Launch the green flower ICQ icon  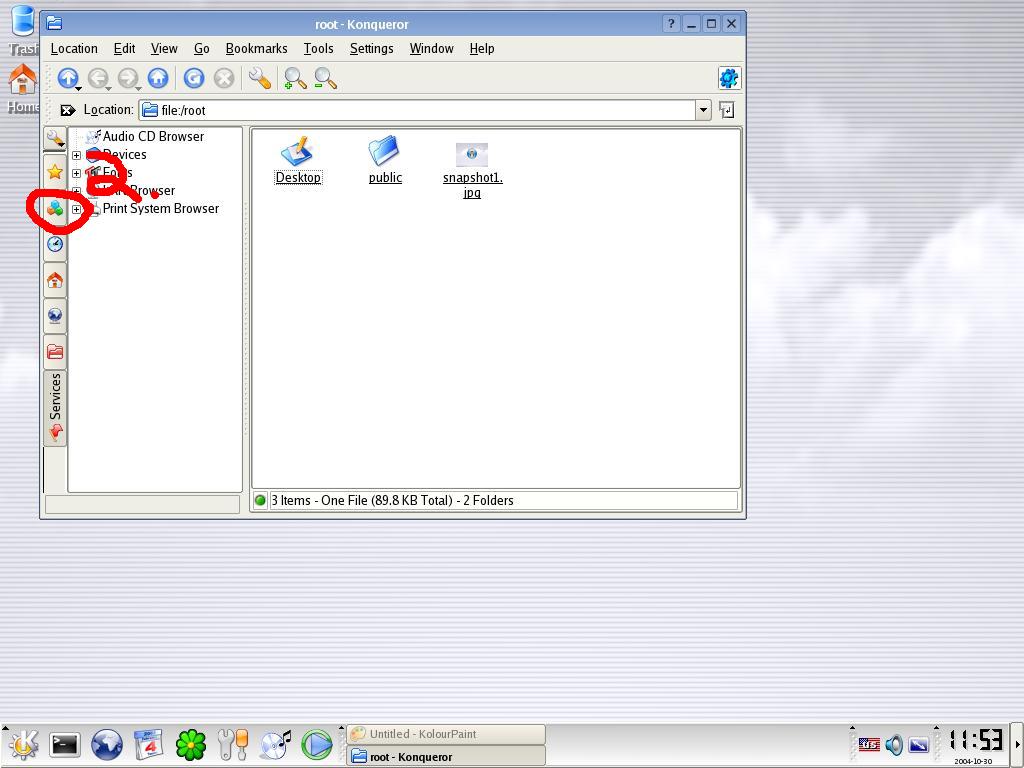point(191,745)
